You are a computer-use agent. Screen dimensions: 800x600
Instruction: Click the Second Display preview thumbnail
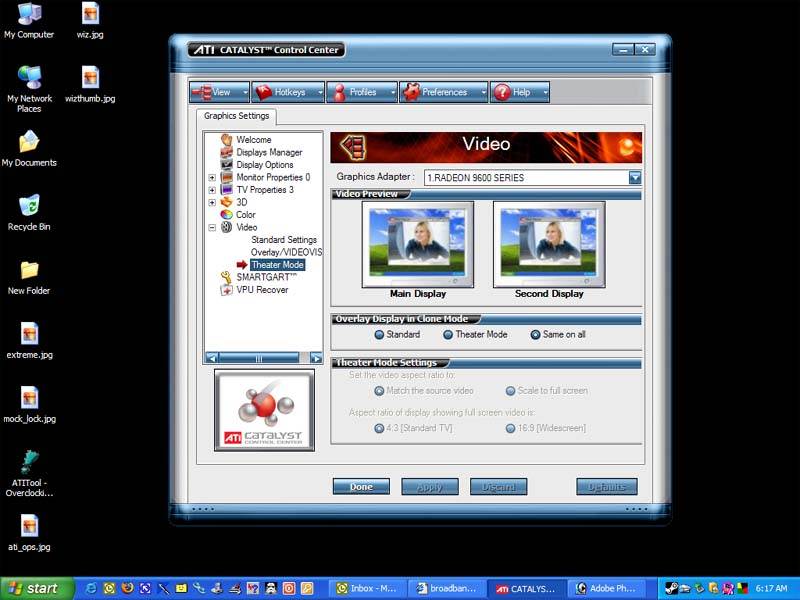pyautogui.click(x=549, y=244)
